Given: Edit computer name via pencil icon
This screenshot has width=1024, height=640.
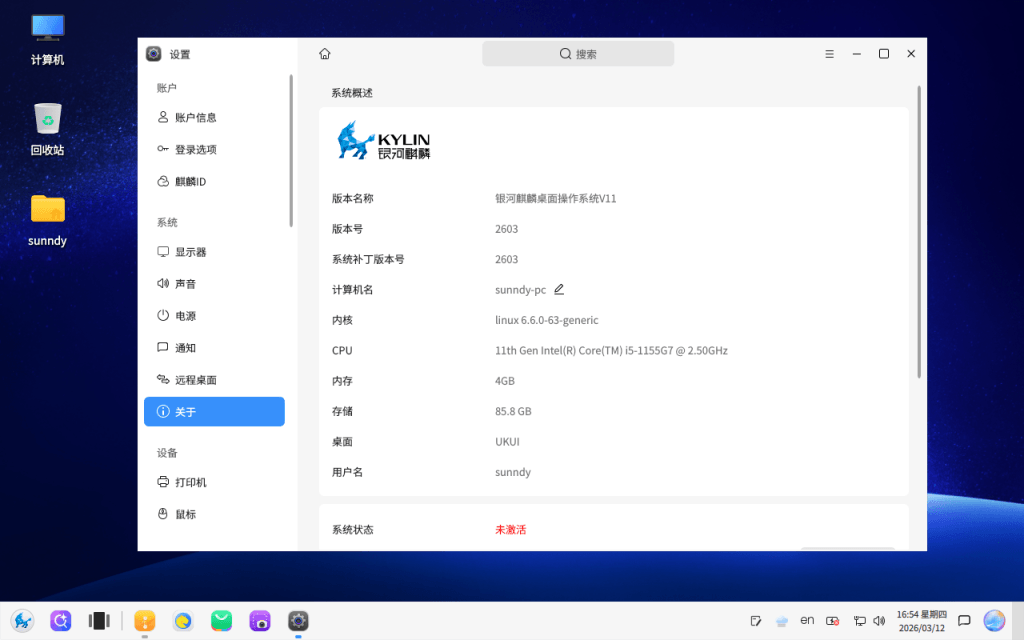Looking at the screenshot, I should tap(559, 289).
